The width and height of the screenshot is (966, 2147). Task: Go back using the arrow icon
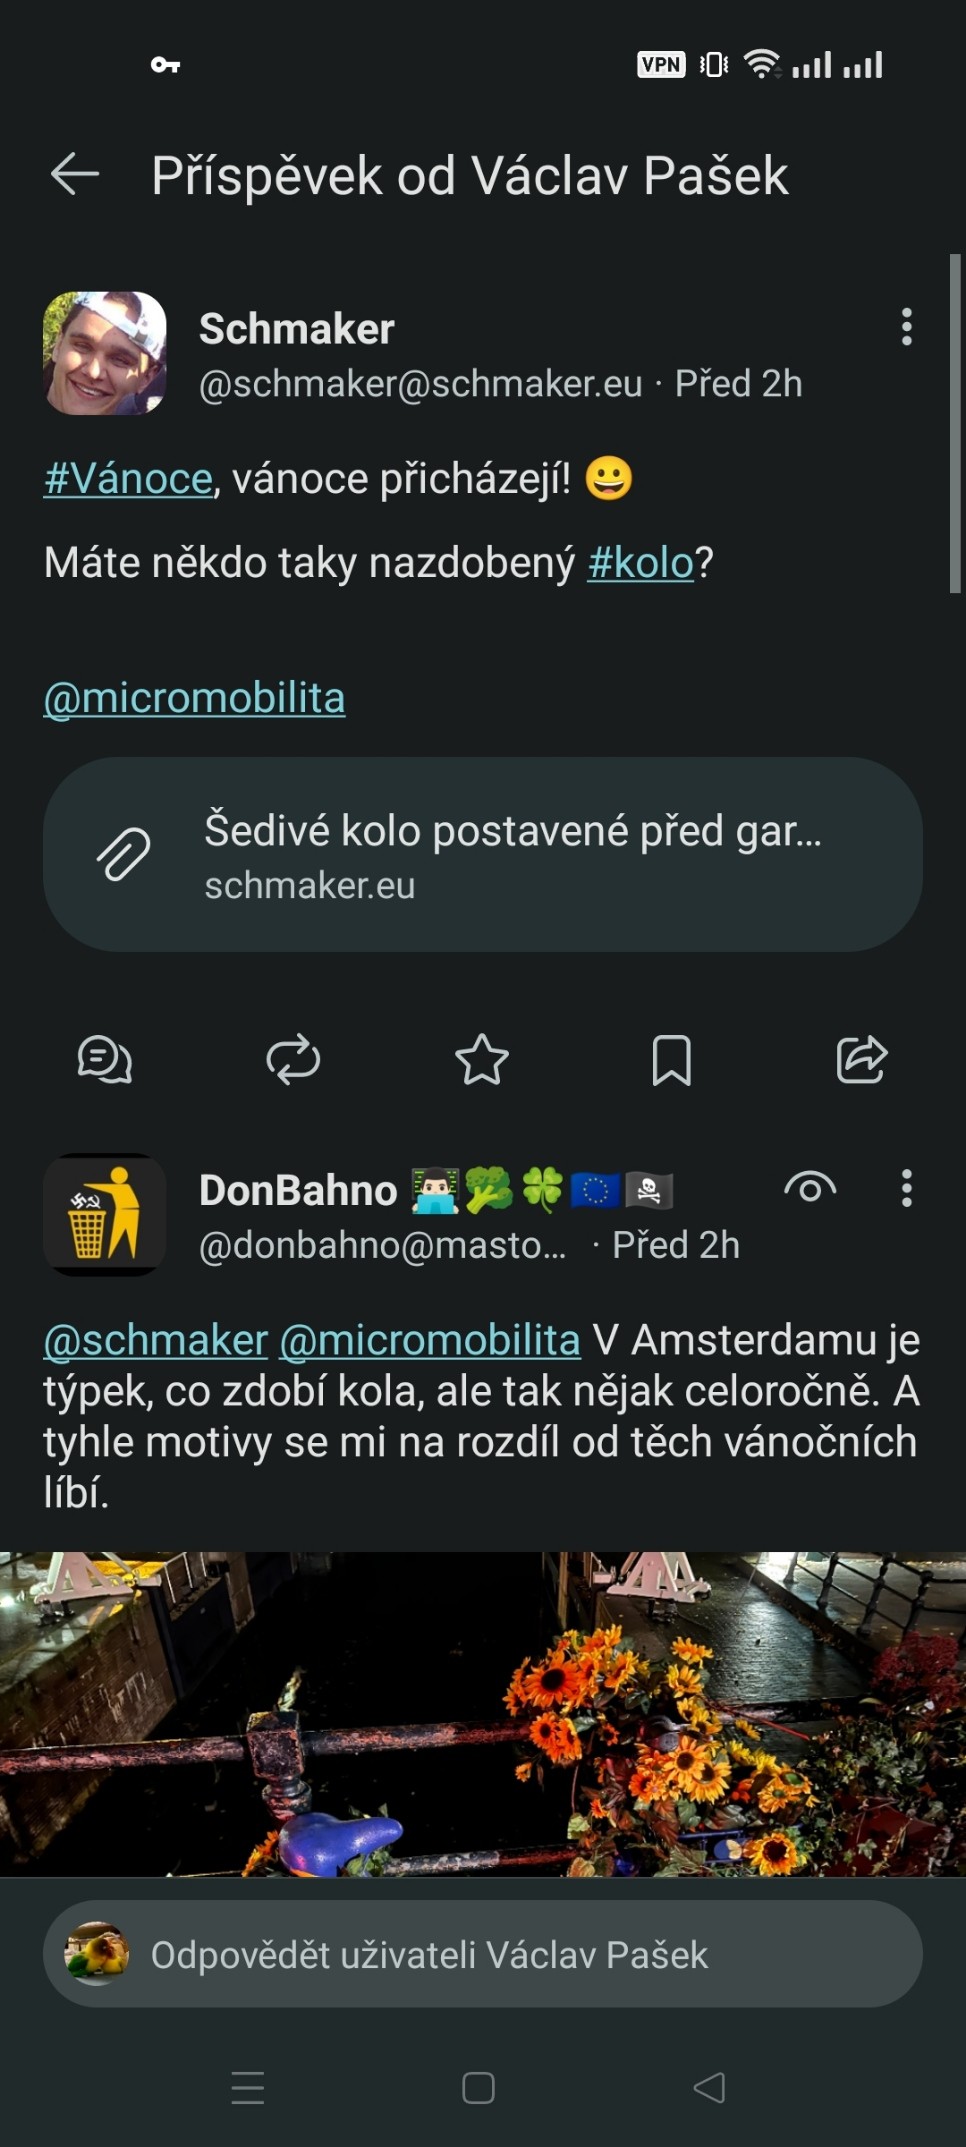[75, 175]
